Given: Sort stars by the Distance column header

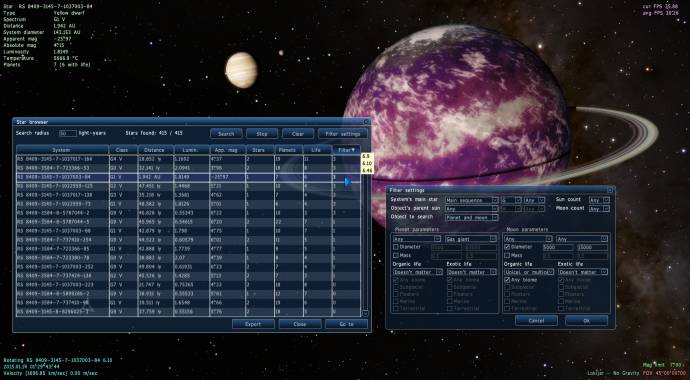Looking at the screenshot, I should (156, 150).
